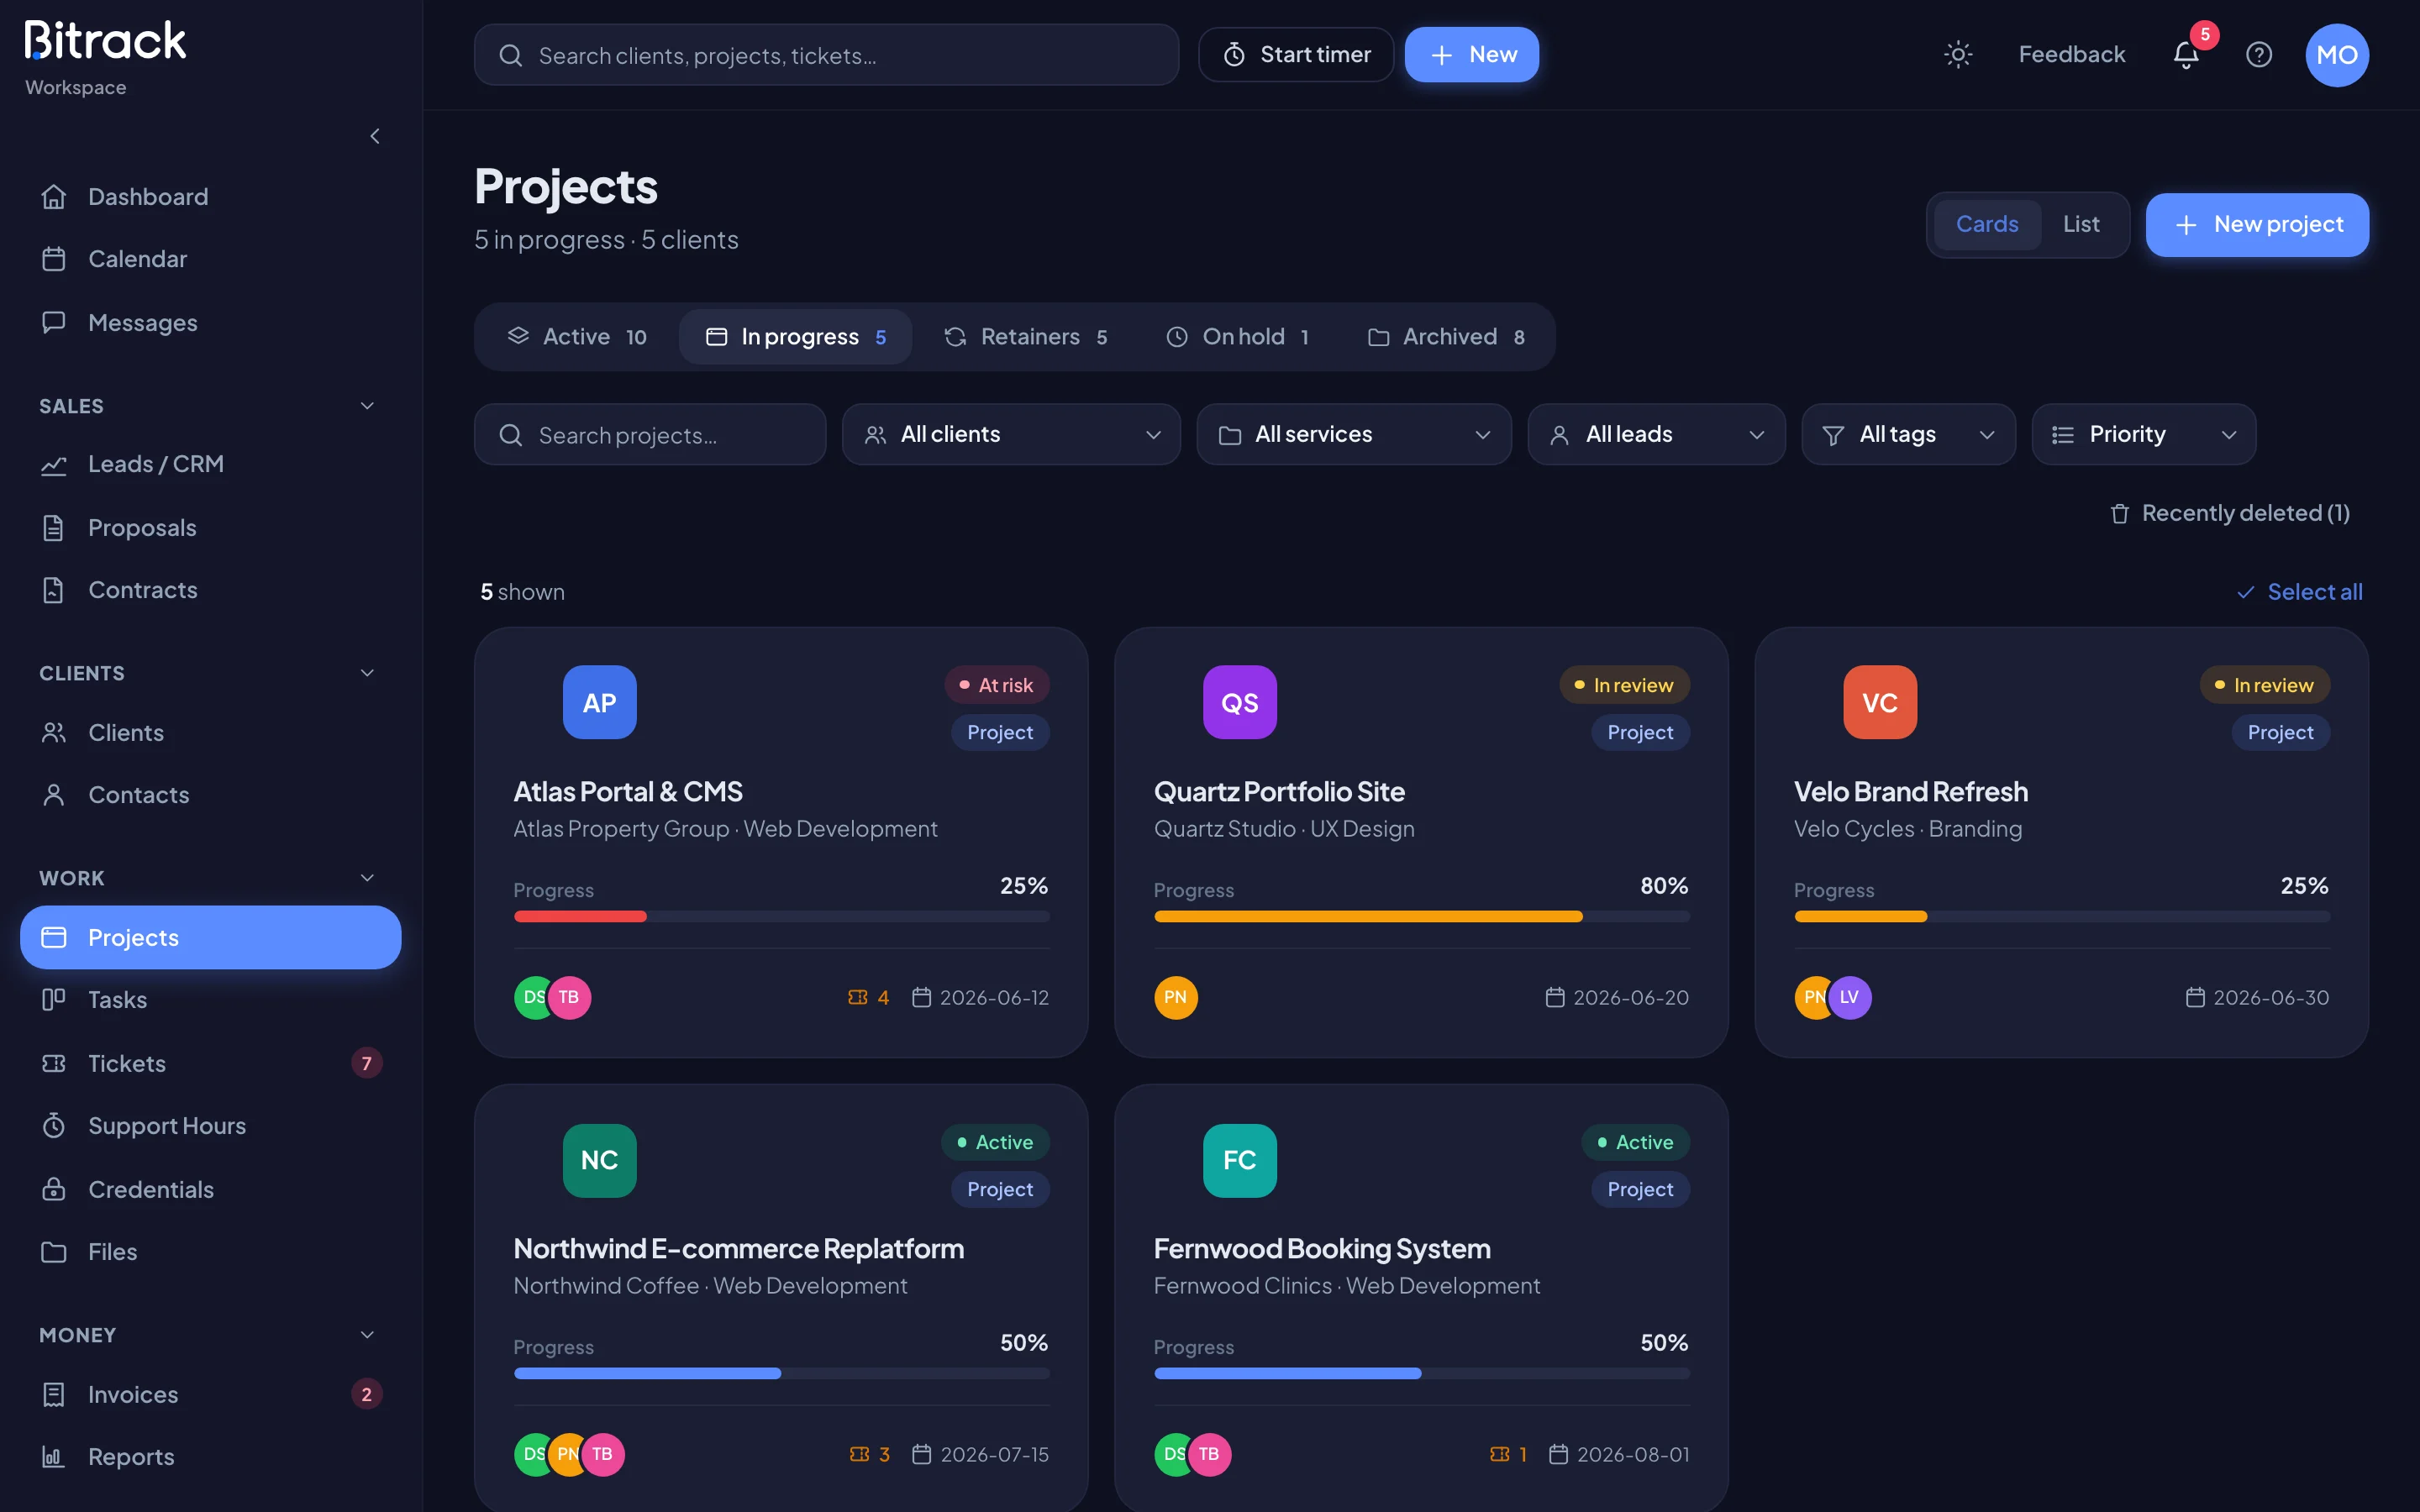Click the NC avatar on Northwind card

coord(599,1160)
